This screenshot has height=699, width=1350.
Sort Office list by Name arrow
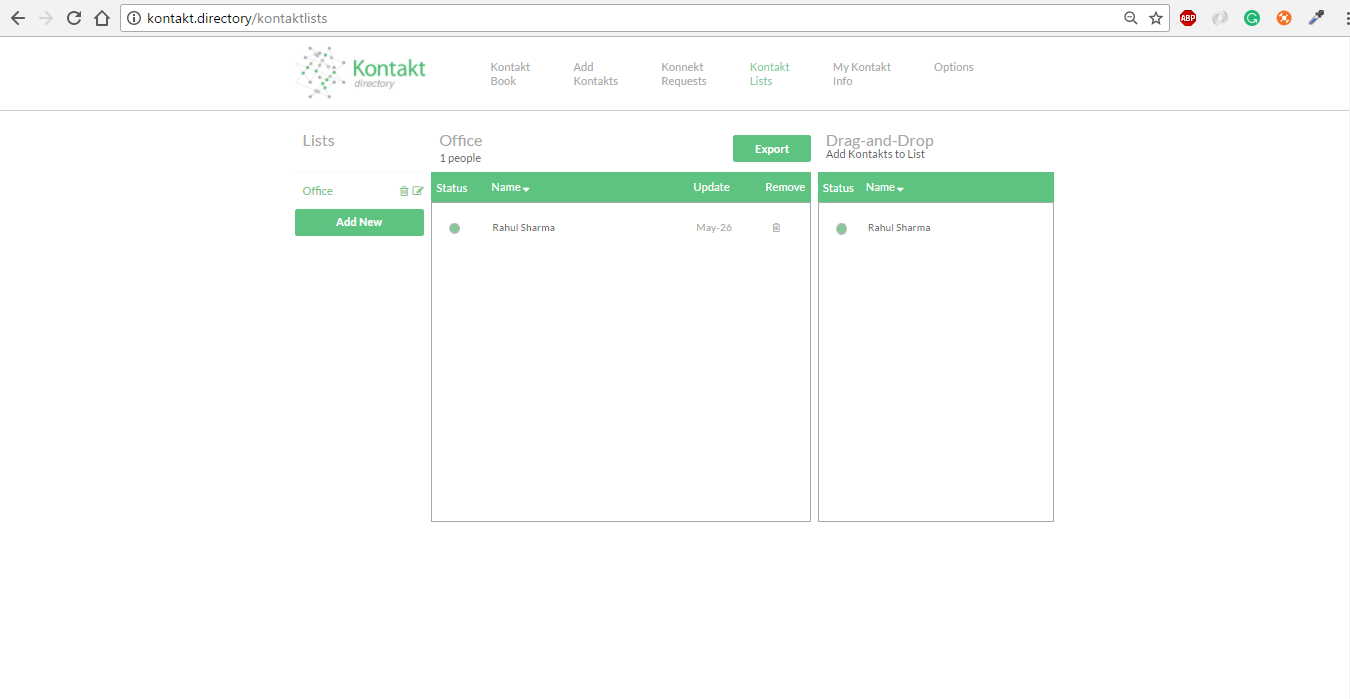tap(526, 189)
